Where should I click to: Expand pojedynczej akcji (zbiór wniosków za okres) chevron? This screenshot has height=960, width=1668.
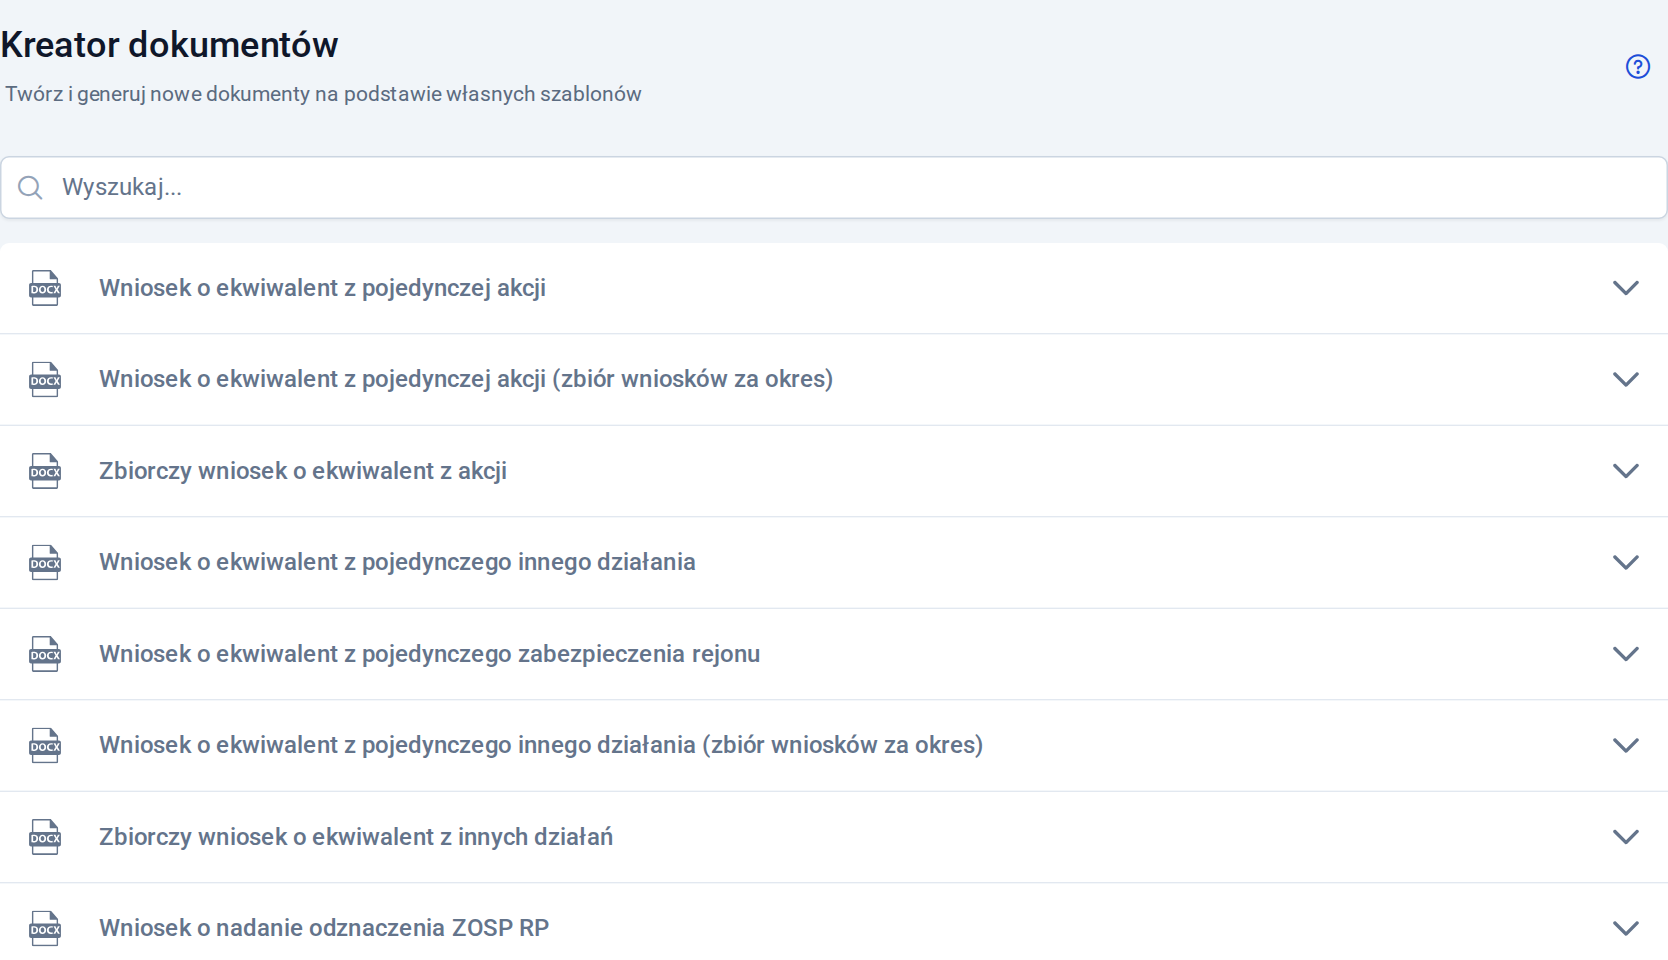(x=1626, y=380)
